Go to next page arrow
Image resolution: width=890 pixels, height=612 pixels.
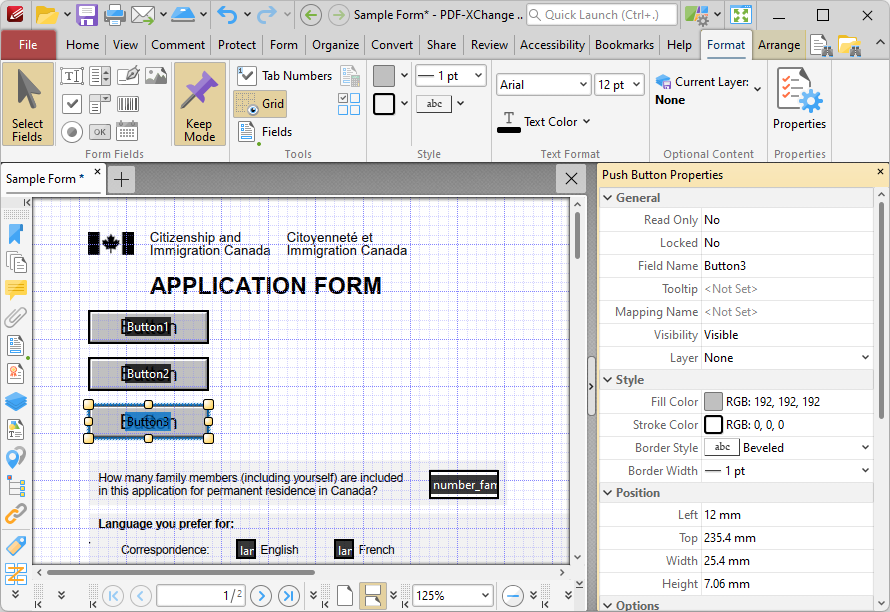coord(261,596)
